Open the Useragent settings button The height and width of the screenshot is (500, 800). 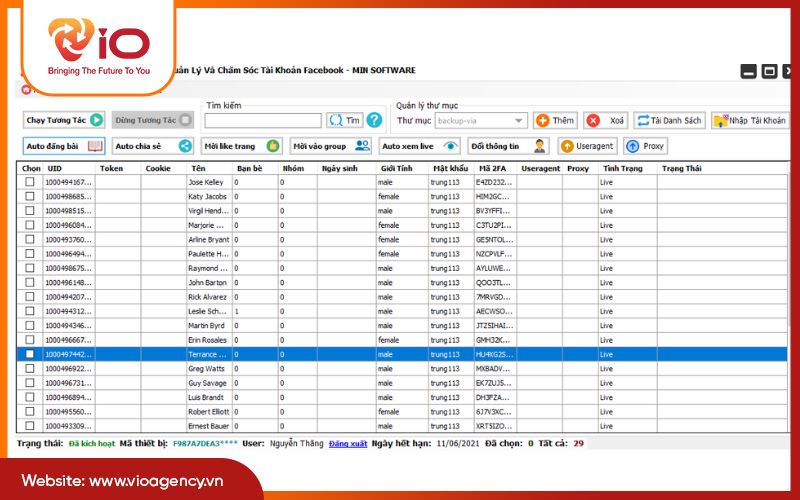pos(588,146)
